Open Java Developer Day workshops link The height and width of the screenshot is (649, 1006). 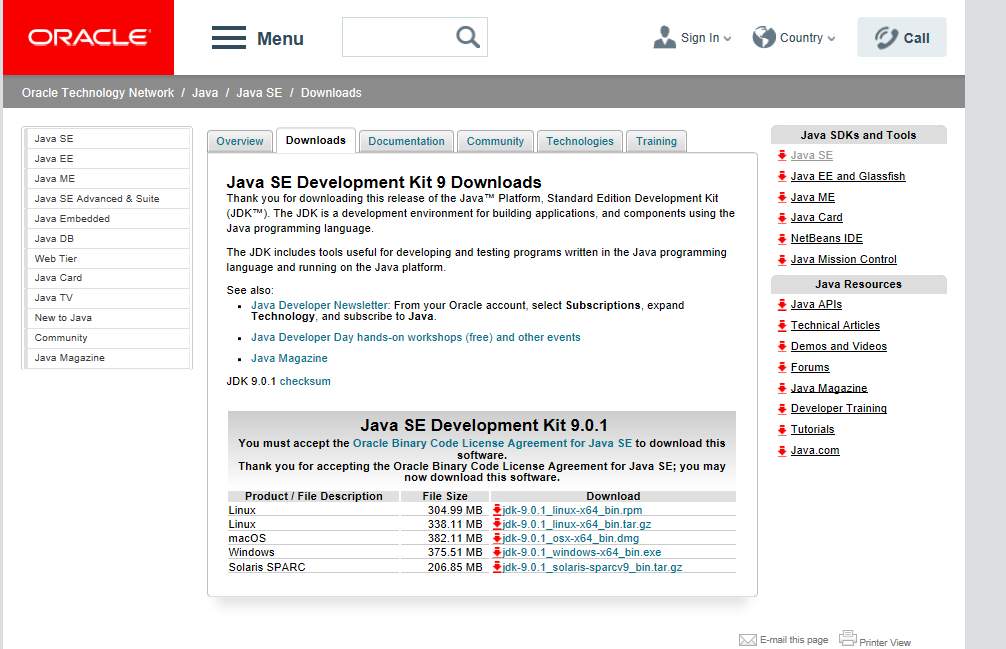coord(416,337)
